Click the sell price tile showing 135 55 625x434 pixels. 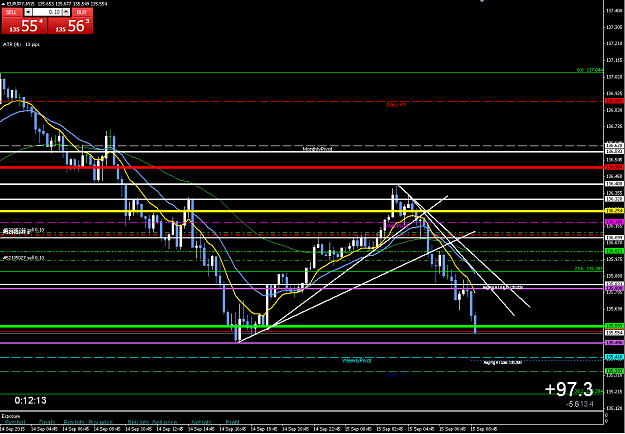tap(24, 26)
